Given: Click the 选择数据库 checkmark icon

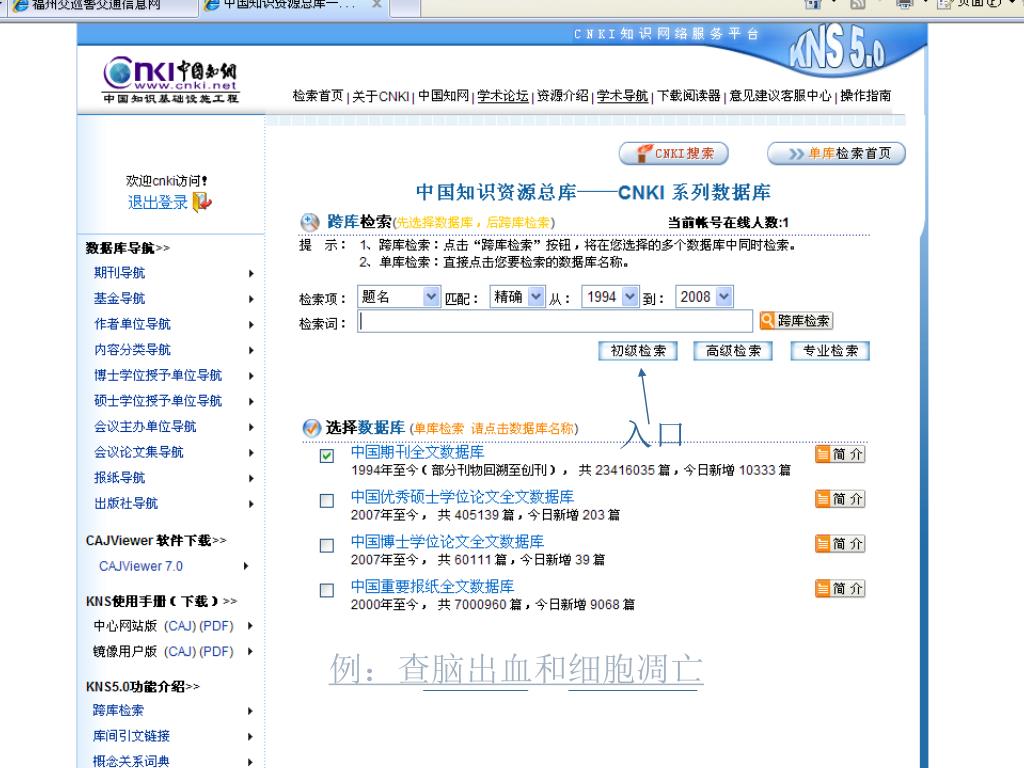Looking at the screenshot, I should 312,428.
